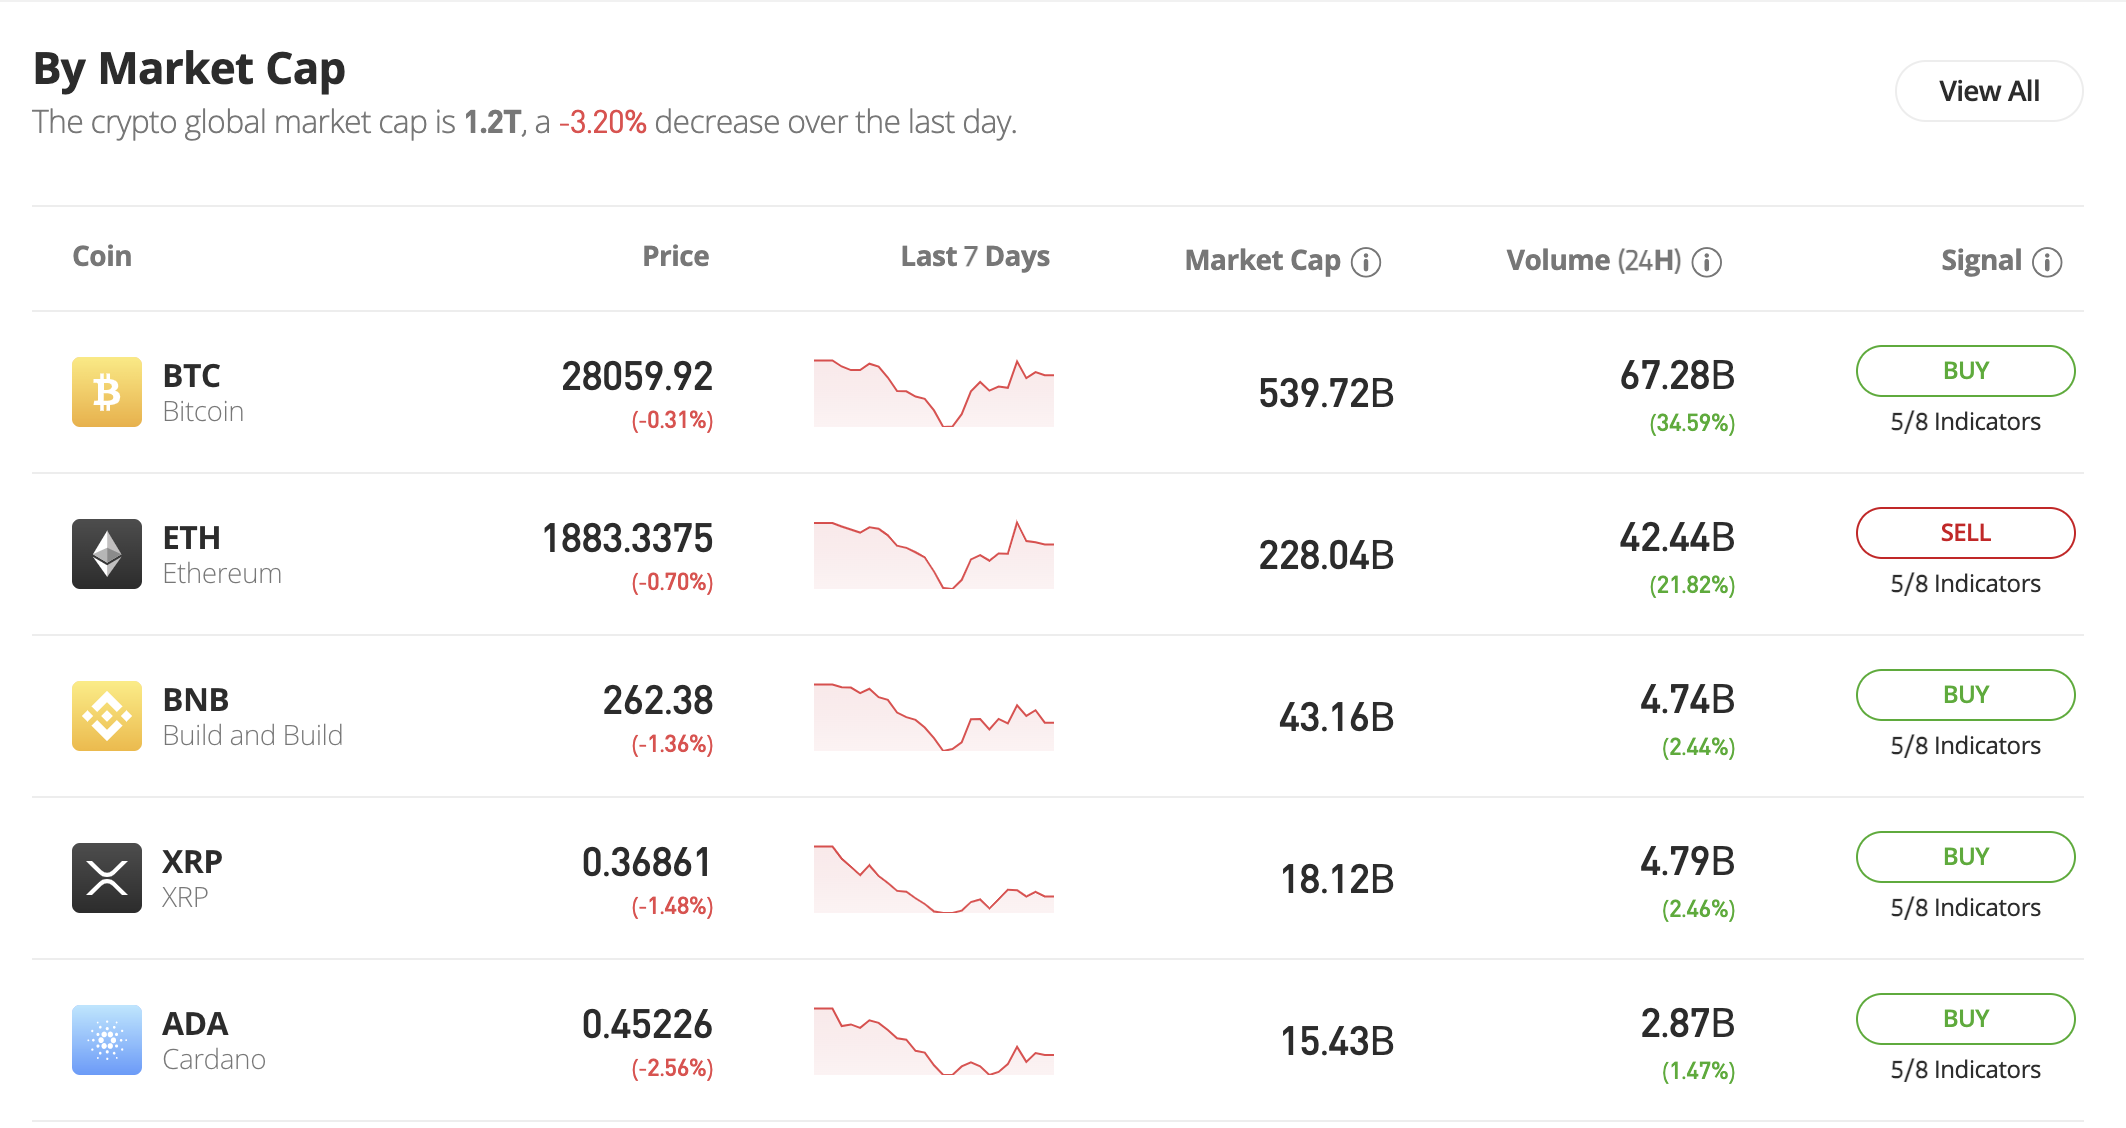Click the 4.79B volume value
The image size is (2126, 1128).
1688,862
